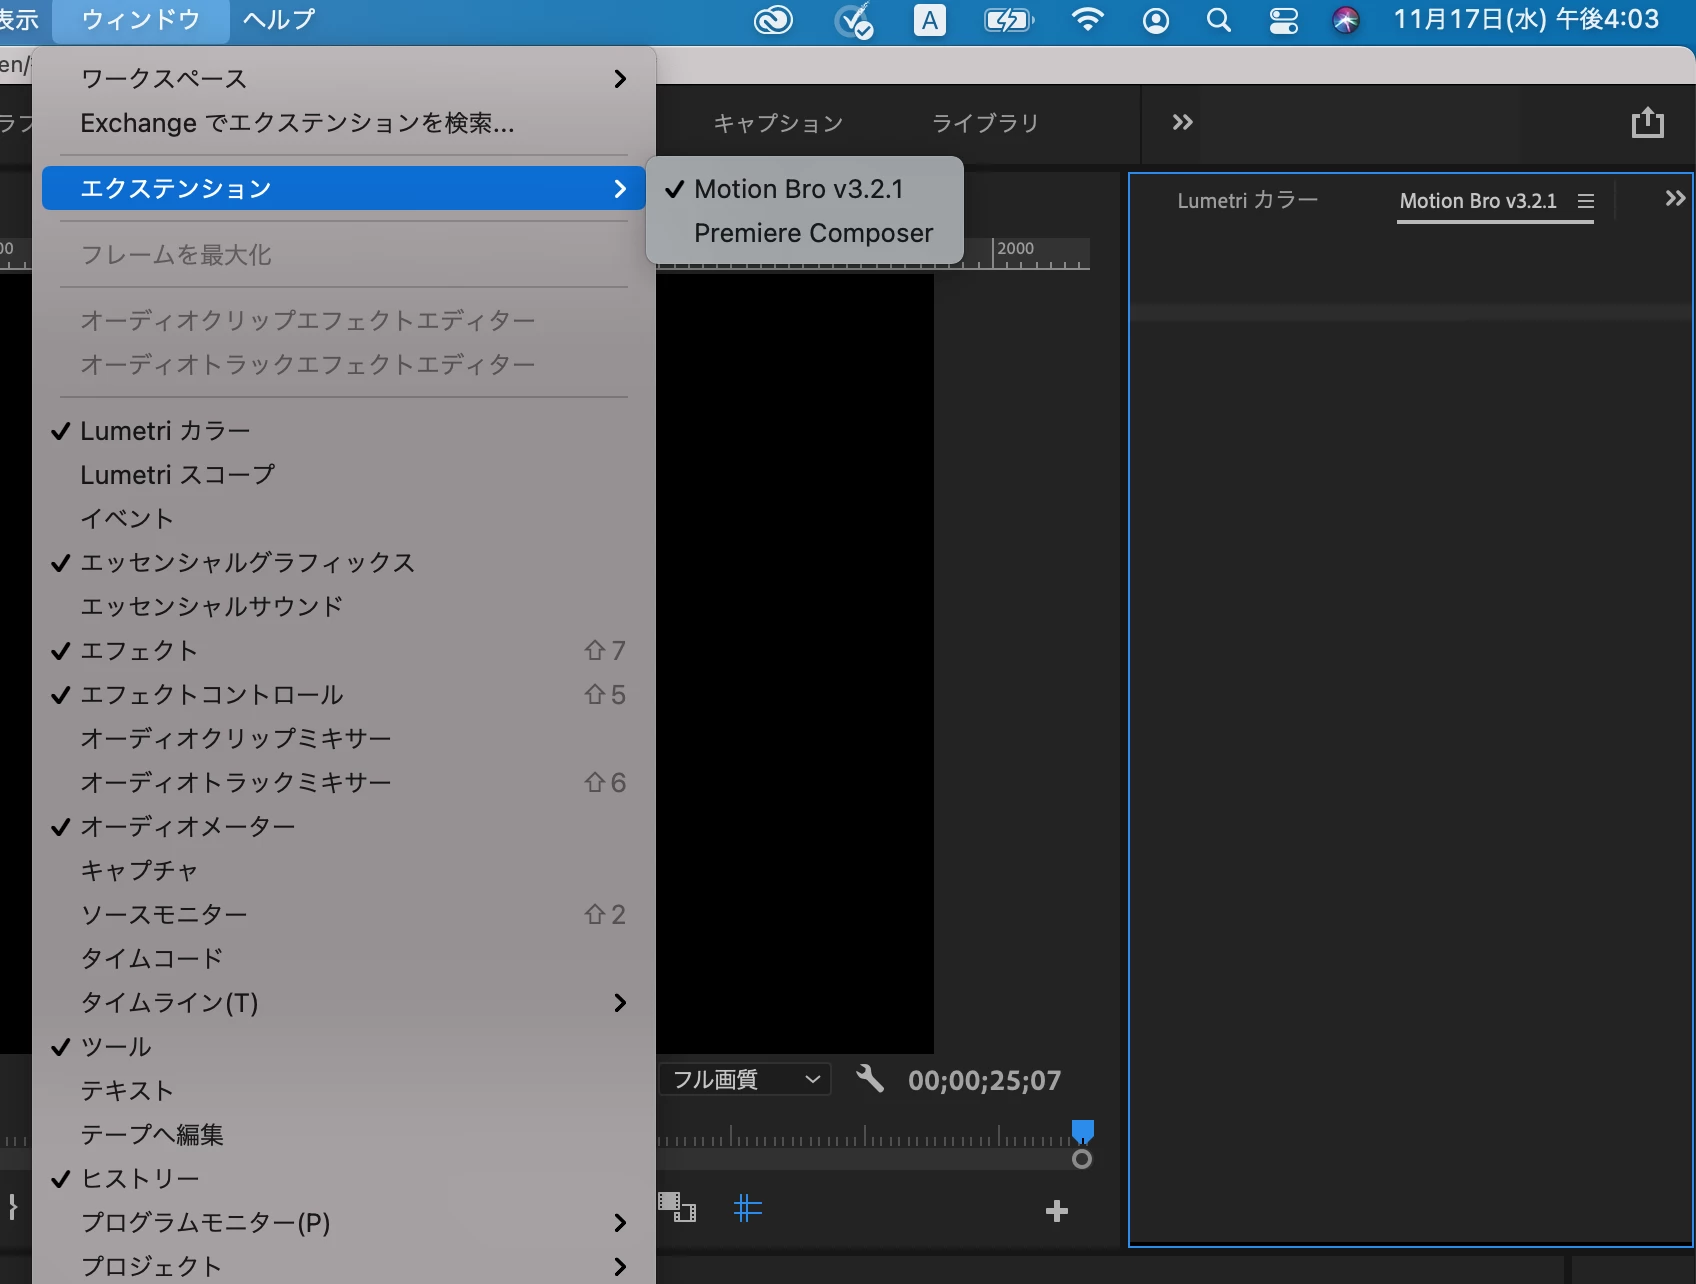Open タイムコード panel
1696x1284 pixels.
pyautogui.click(x=344, y=958)
